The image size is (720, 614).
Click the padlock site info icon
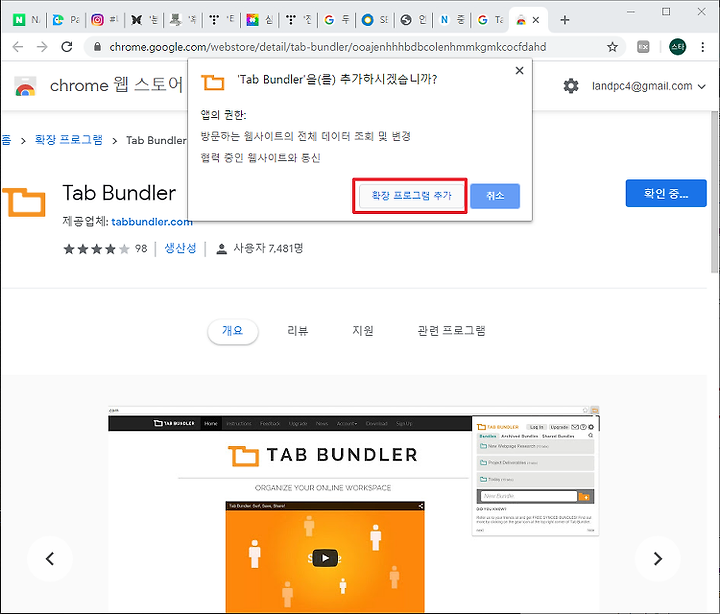97,47
